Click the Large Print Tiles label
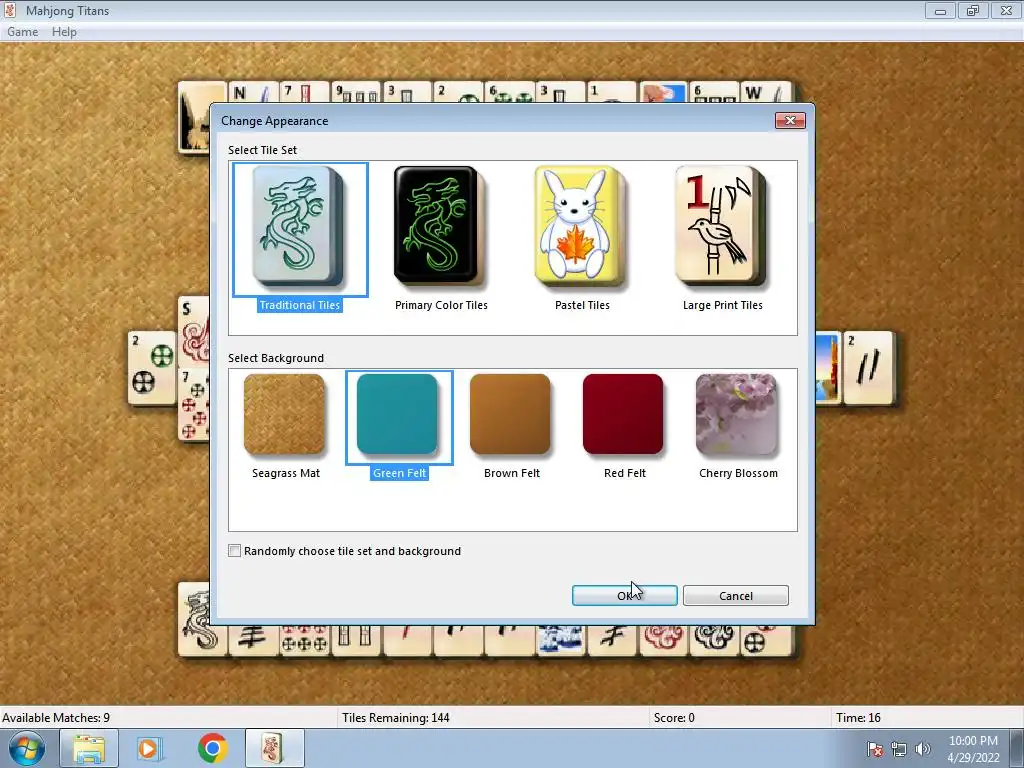 tap(723, 305)
